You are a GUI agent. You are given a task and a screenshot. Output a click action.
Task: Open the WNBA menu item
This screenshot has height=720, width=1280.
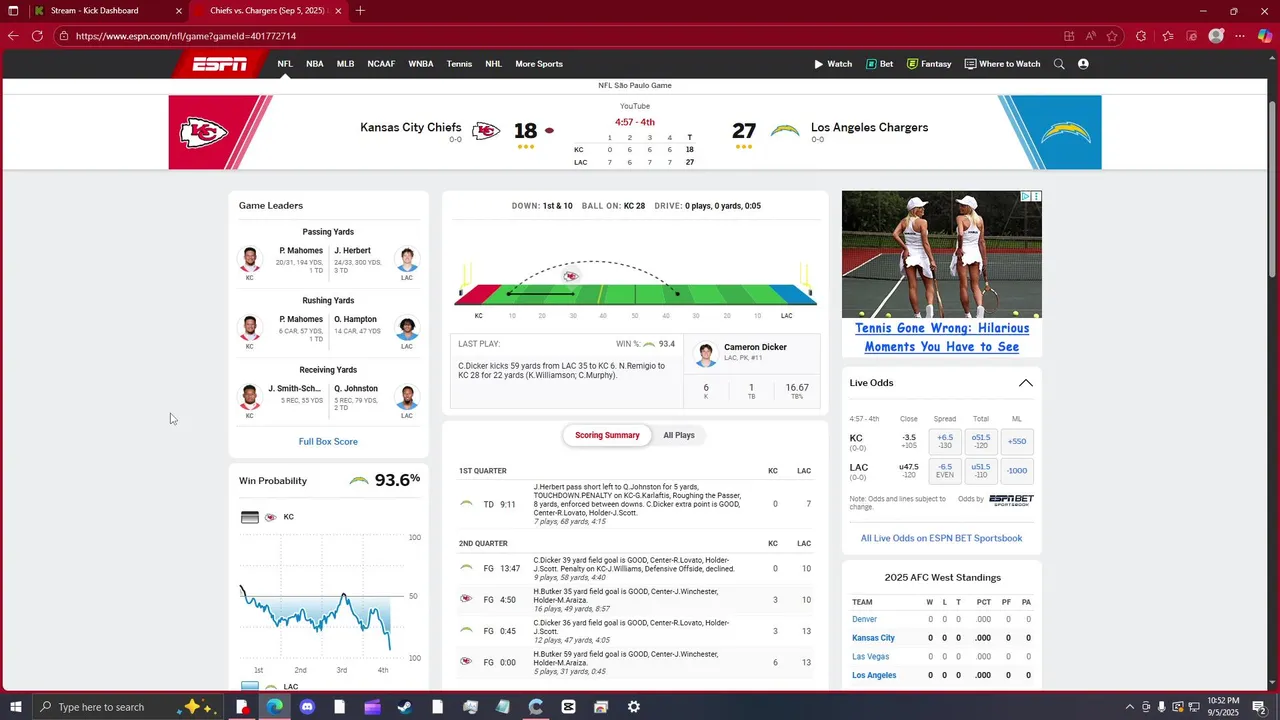421,64
